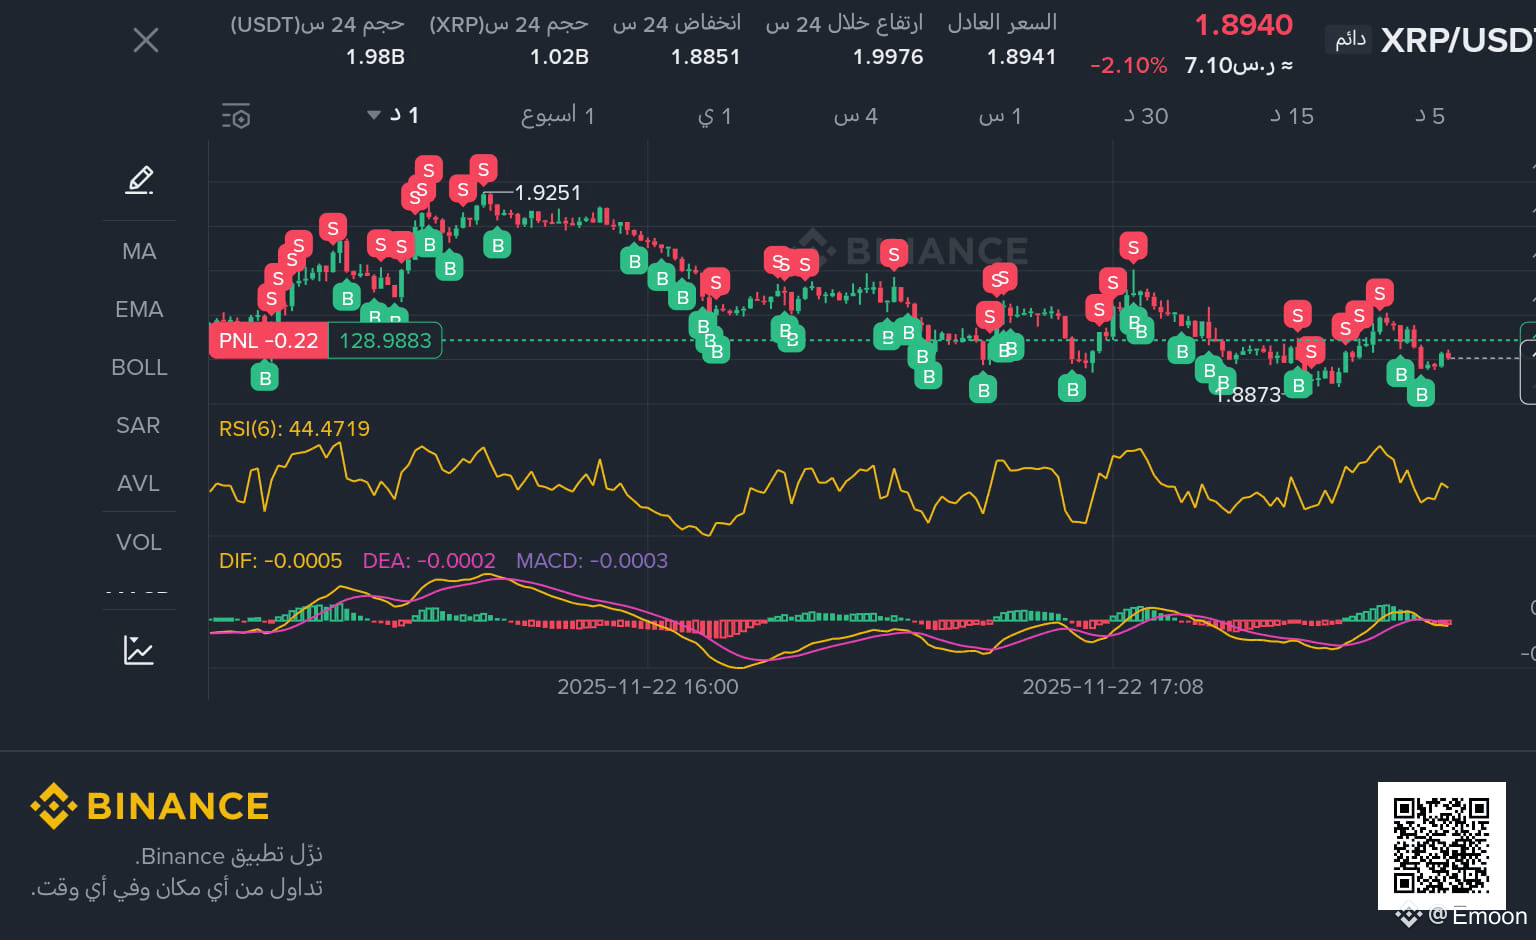Click the DEA: -0.0002 label
Screen dimensions: 1536x940
tap(429, 561)
